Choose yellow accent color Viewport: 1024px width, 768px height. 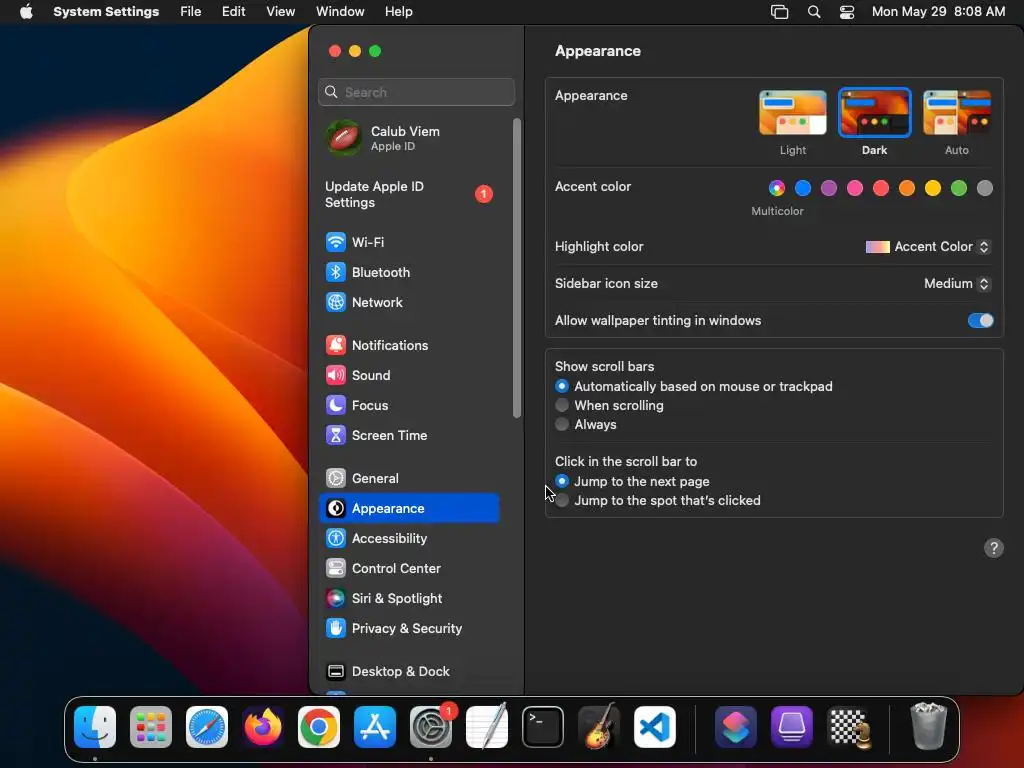(933, 188)
